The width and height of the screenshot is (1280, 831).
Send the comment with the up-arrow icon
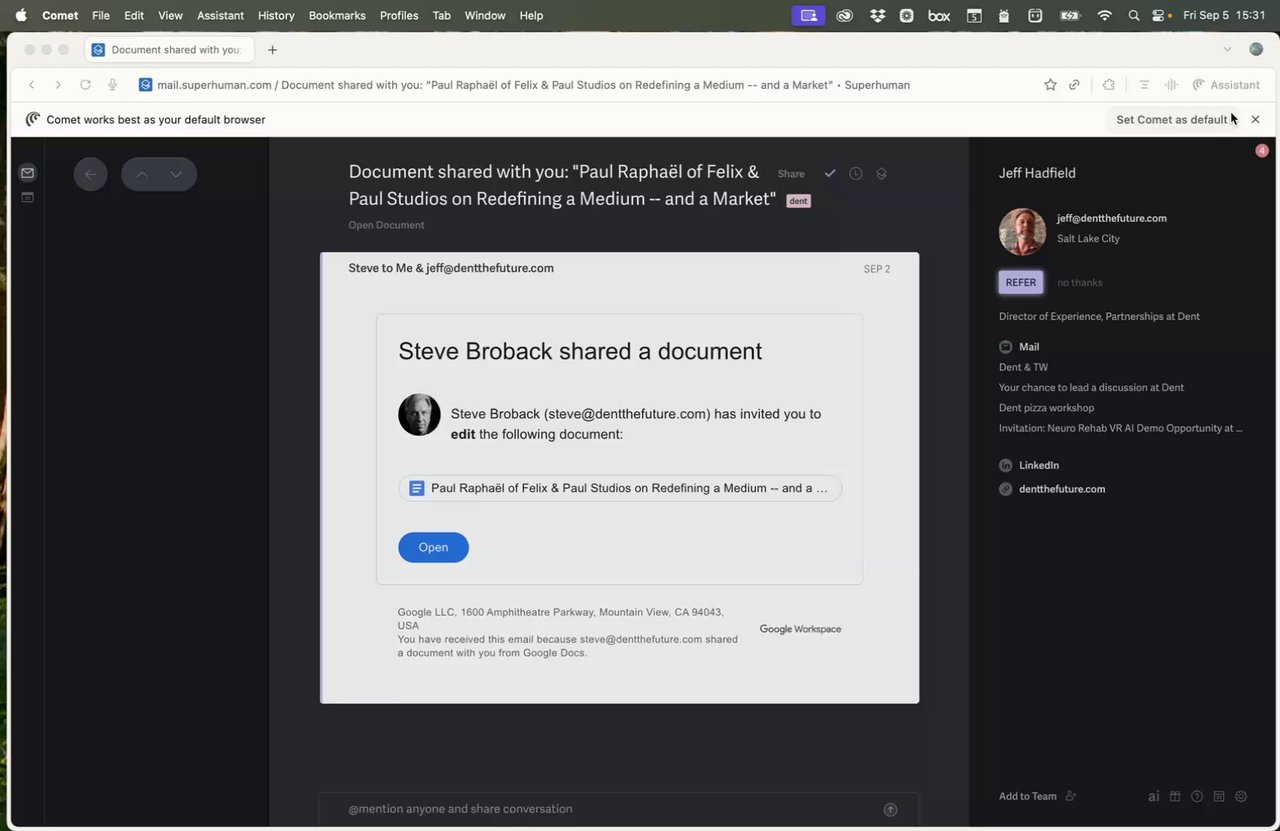[890, 810]
